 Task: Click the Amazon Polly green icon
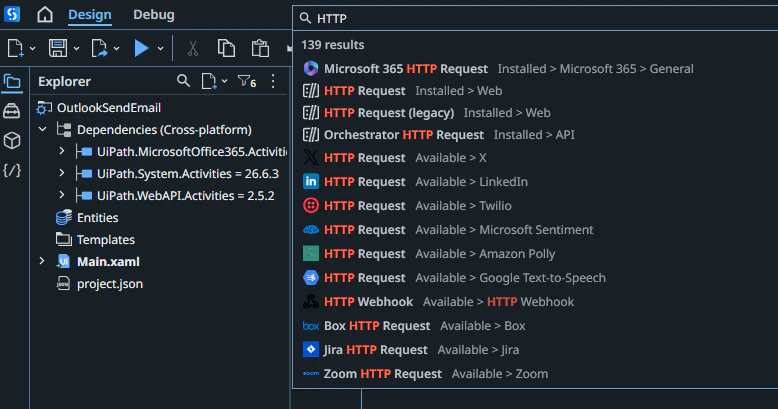[311, 253]
